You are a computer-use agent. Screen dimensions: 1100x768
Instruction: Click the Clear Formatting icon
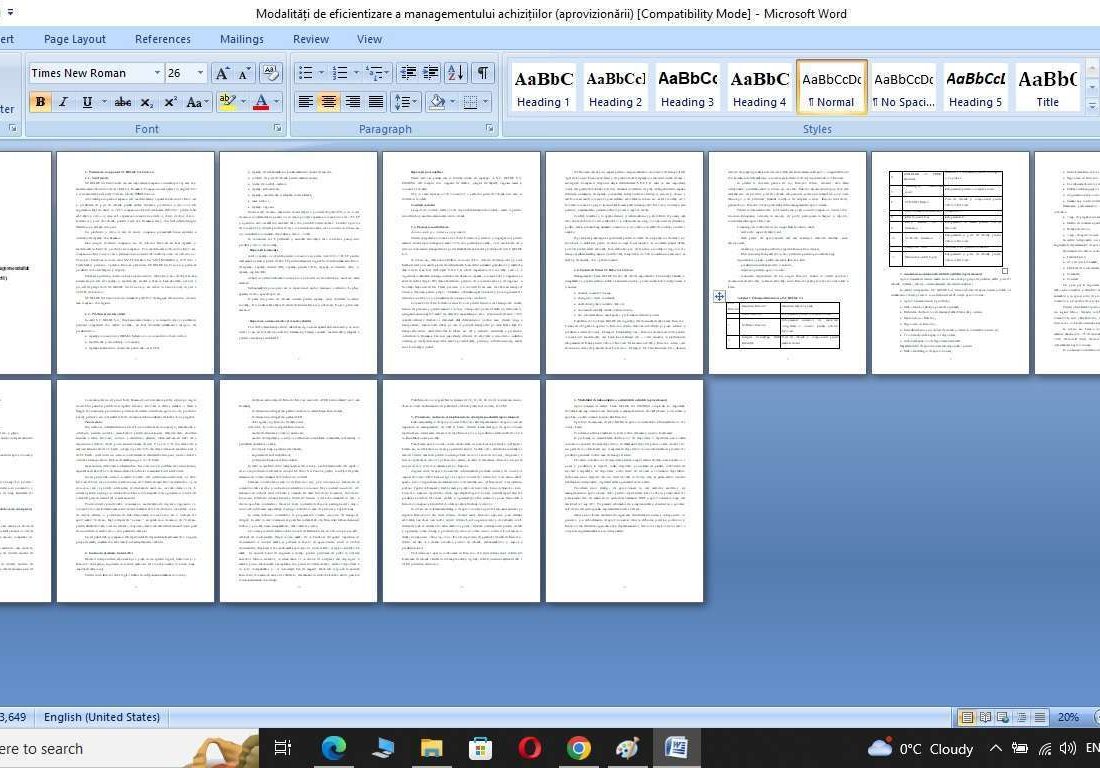click(x=270, y=73)
